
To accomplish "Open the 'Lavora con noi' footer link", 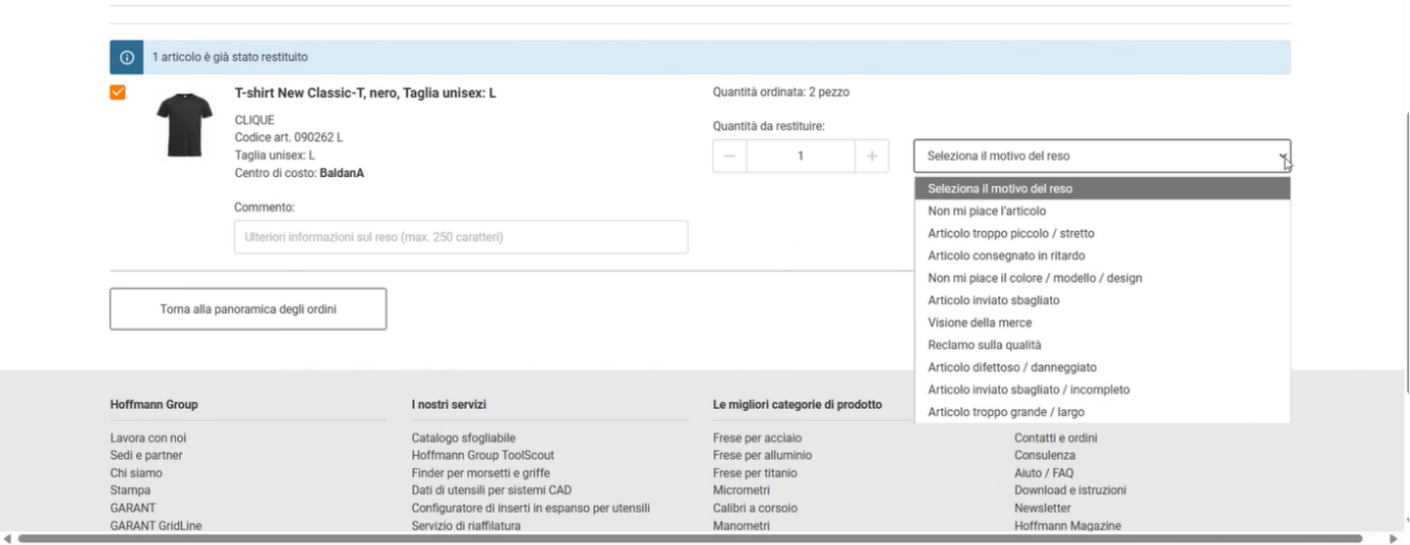I will click(148, 438).
